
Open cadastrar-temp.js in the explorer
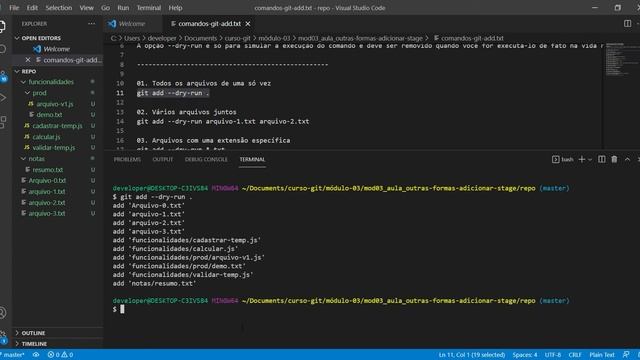click(x=57, y=126)
